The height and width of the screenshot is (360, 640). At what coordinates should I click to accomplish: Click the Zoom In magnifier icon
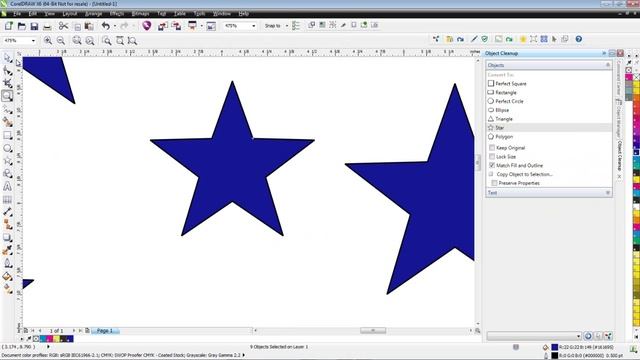tap(48, 40)
